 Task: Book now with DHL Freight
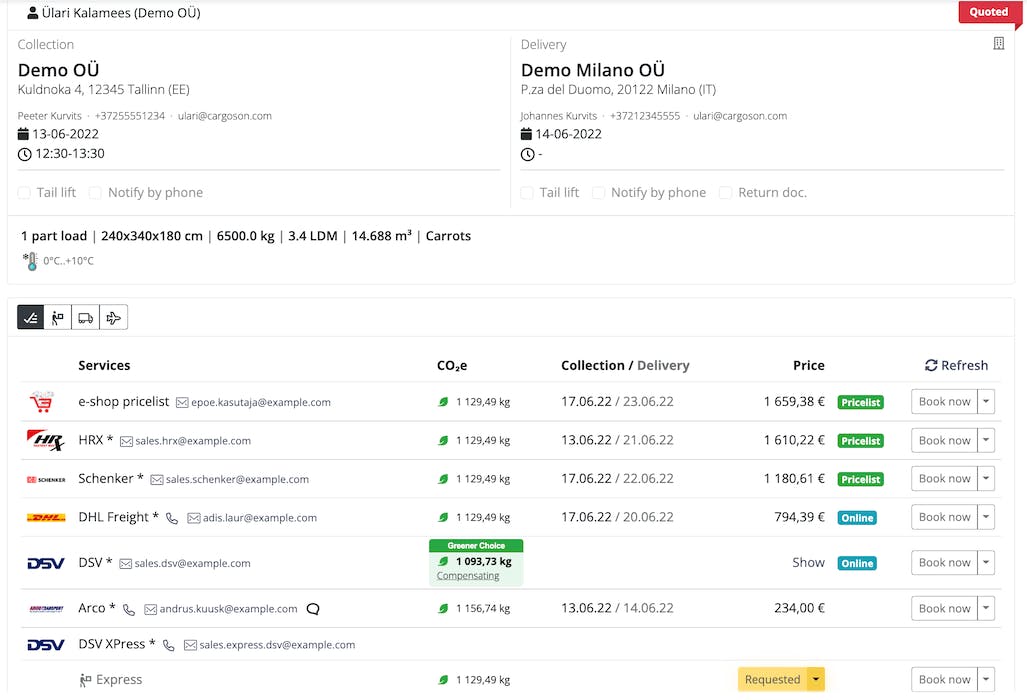(x=944, y=517)
